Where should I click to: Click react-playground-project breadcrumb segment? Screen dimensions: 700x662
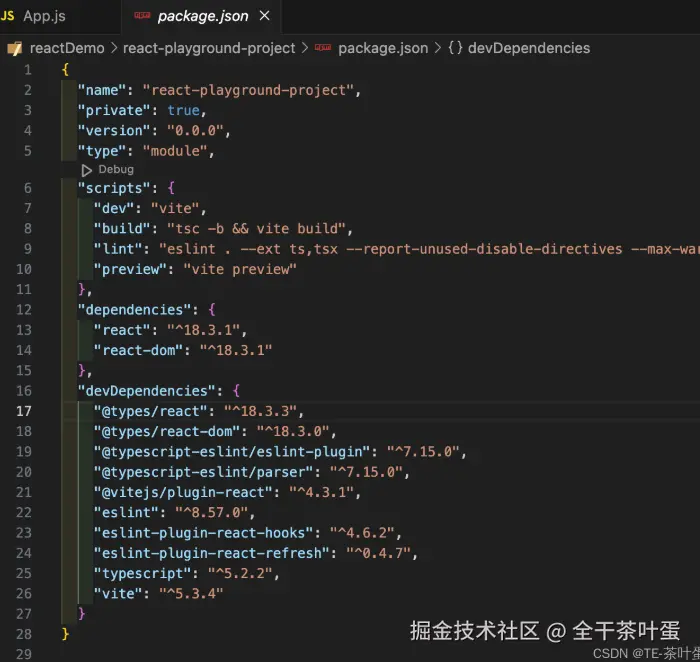pos(209,48)
